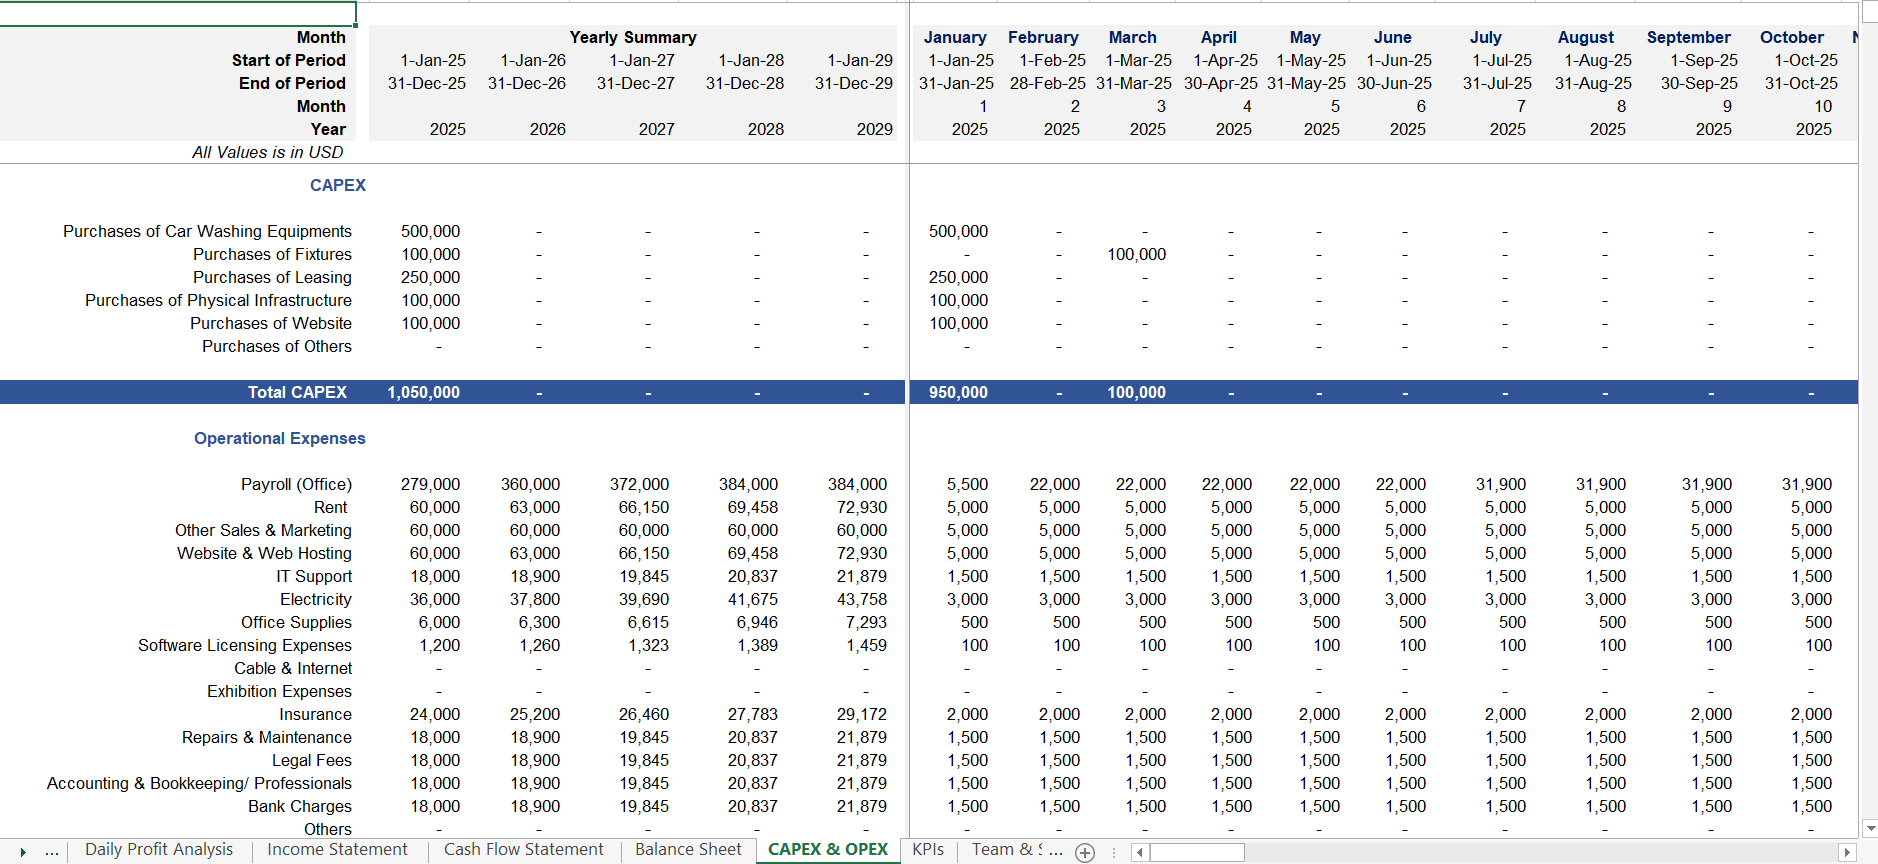Select the April column header
Viewport: 1878px width, 864px height.
1218,37
